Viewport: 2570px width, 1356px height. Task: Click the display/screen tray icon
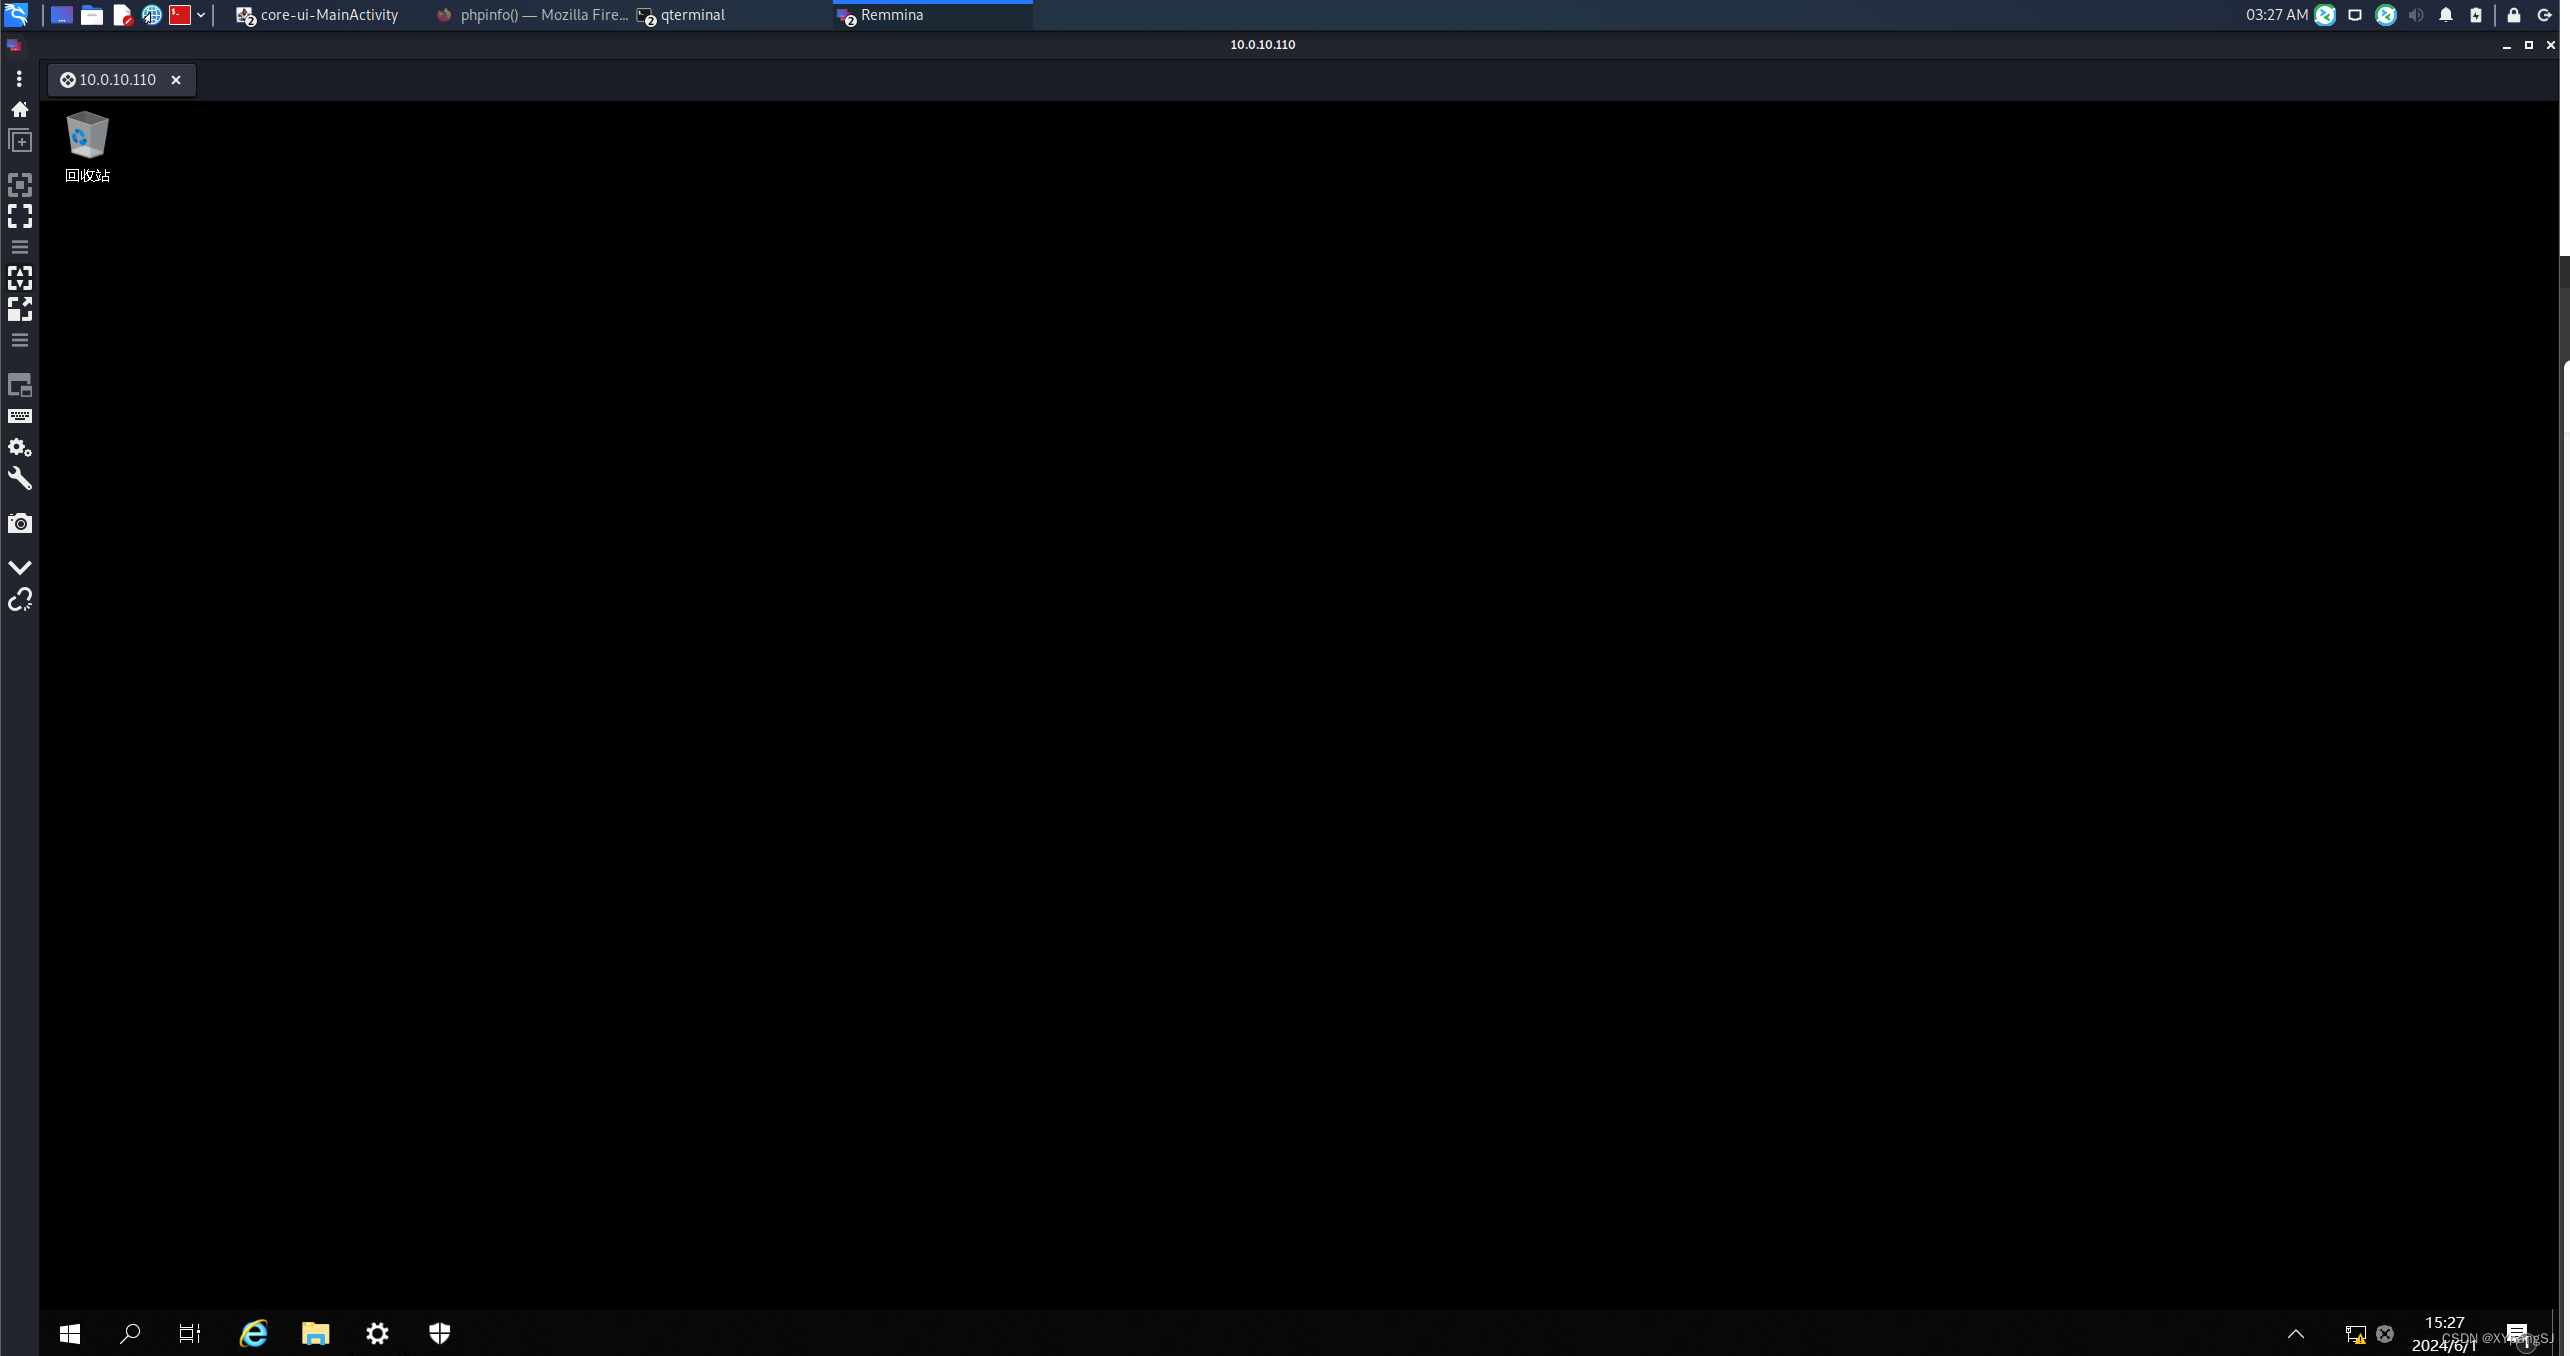[2355, 15]
